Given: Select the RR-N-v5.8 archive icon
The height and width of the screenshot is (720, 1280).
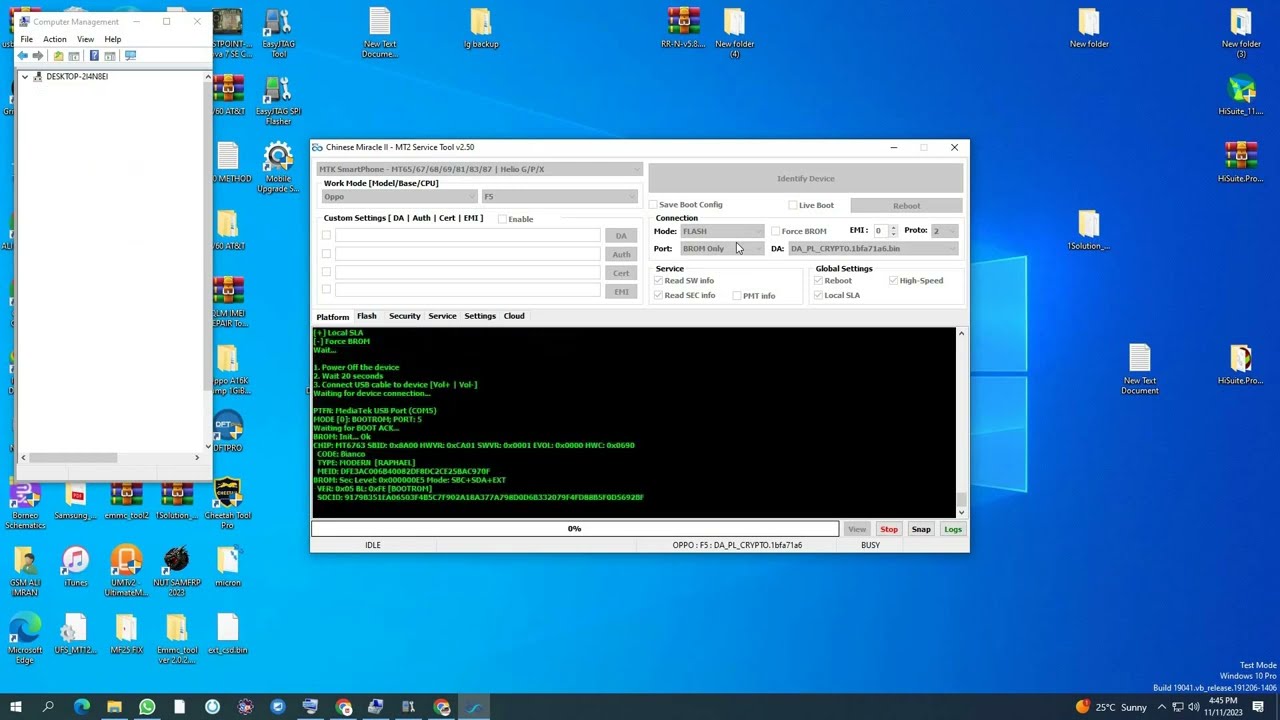Looking at the screenshot, I should [683, 29].
